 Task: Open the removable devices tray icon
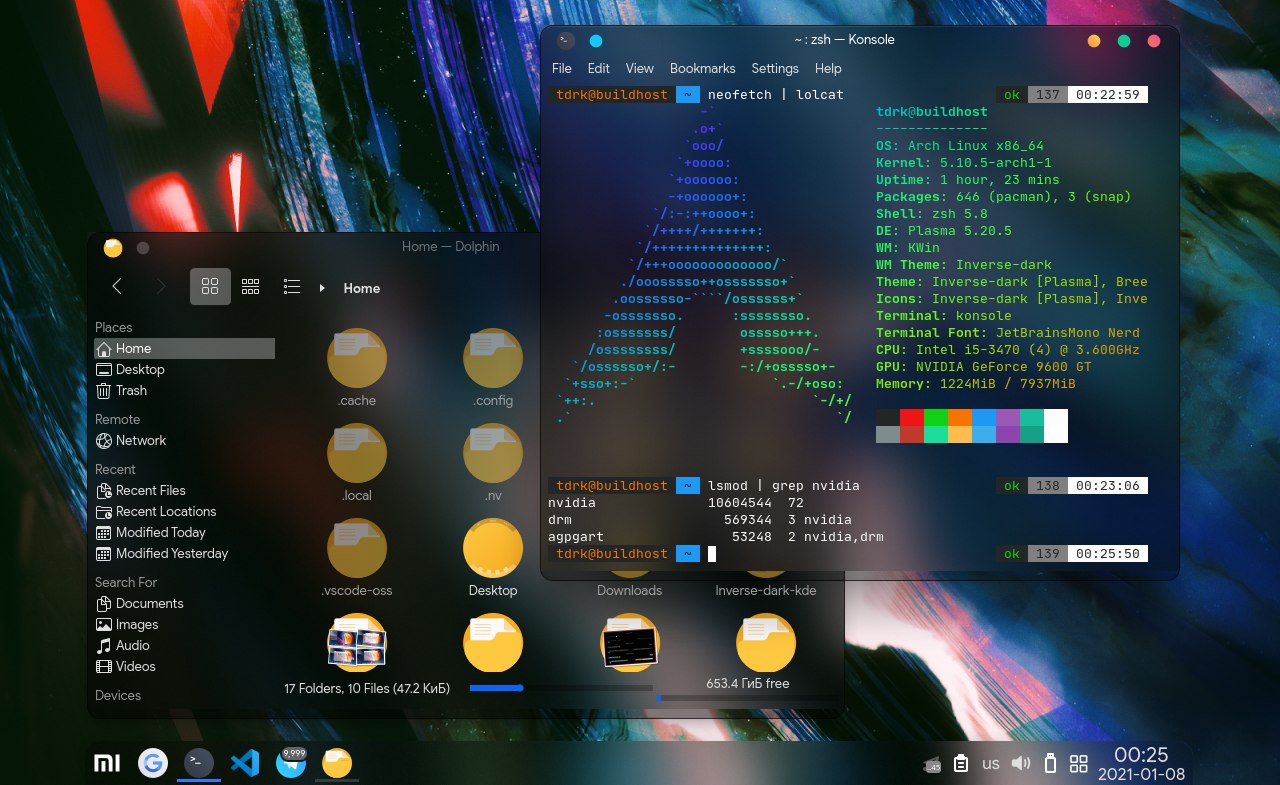[x=1050, y=764]
